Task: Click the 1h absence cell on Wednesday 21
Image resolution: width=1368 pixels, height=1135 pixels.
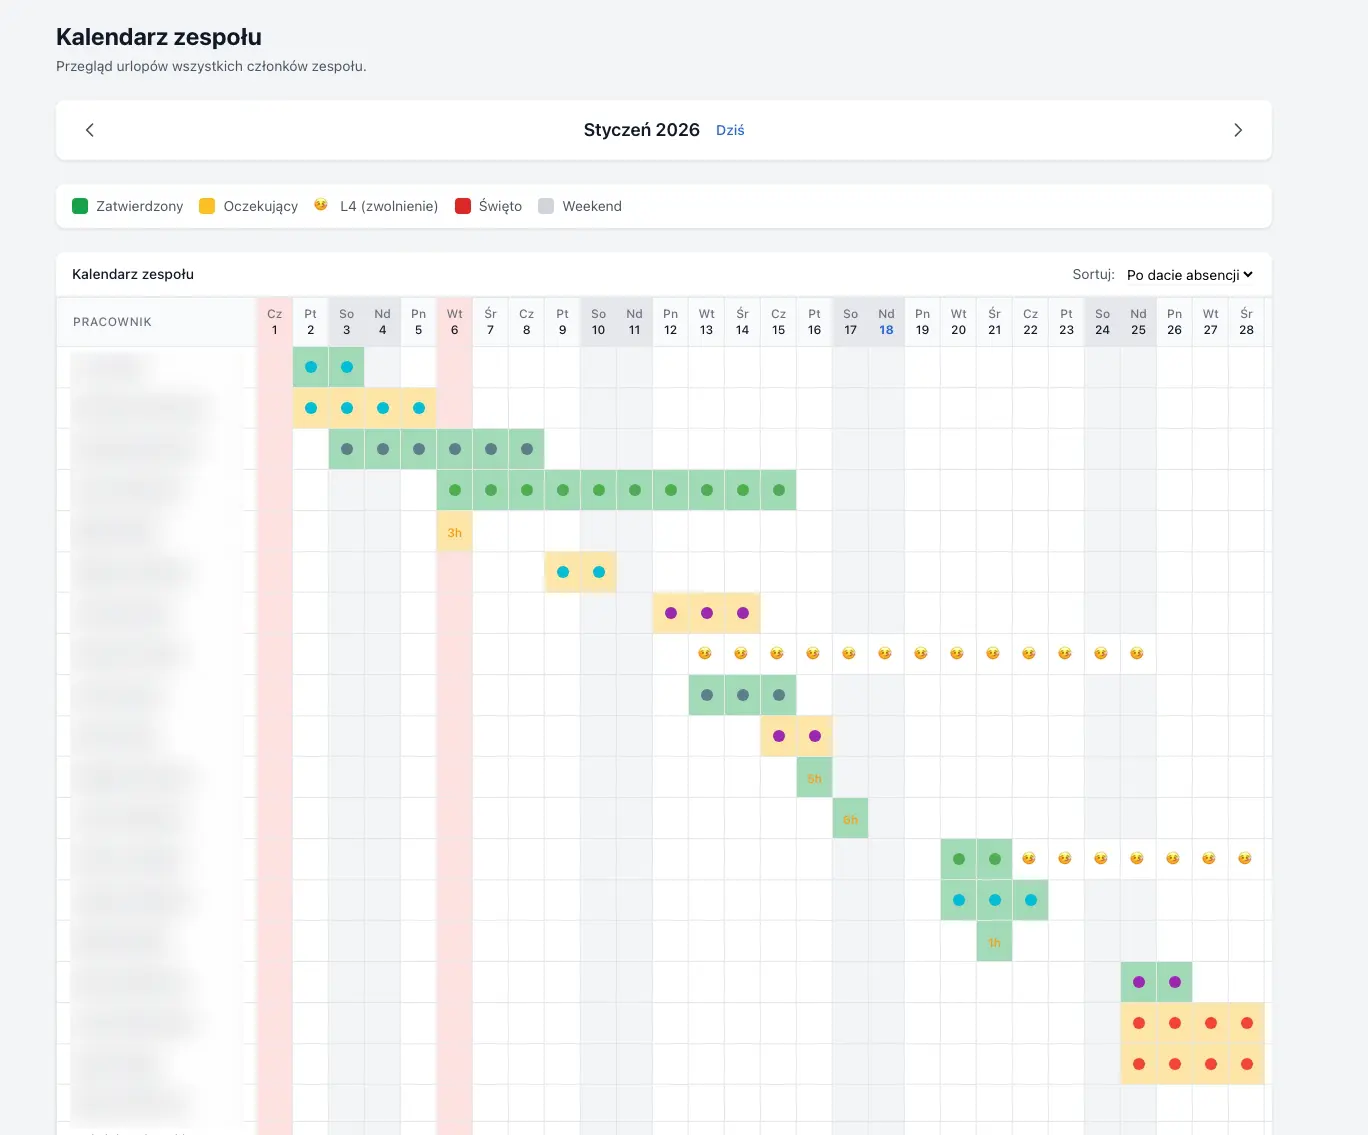Action: [x=994, y=942]
